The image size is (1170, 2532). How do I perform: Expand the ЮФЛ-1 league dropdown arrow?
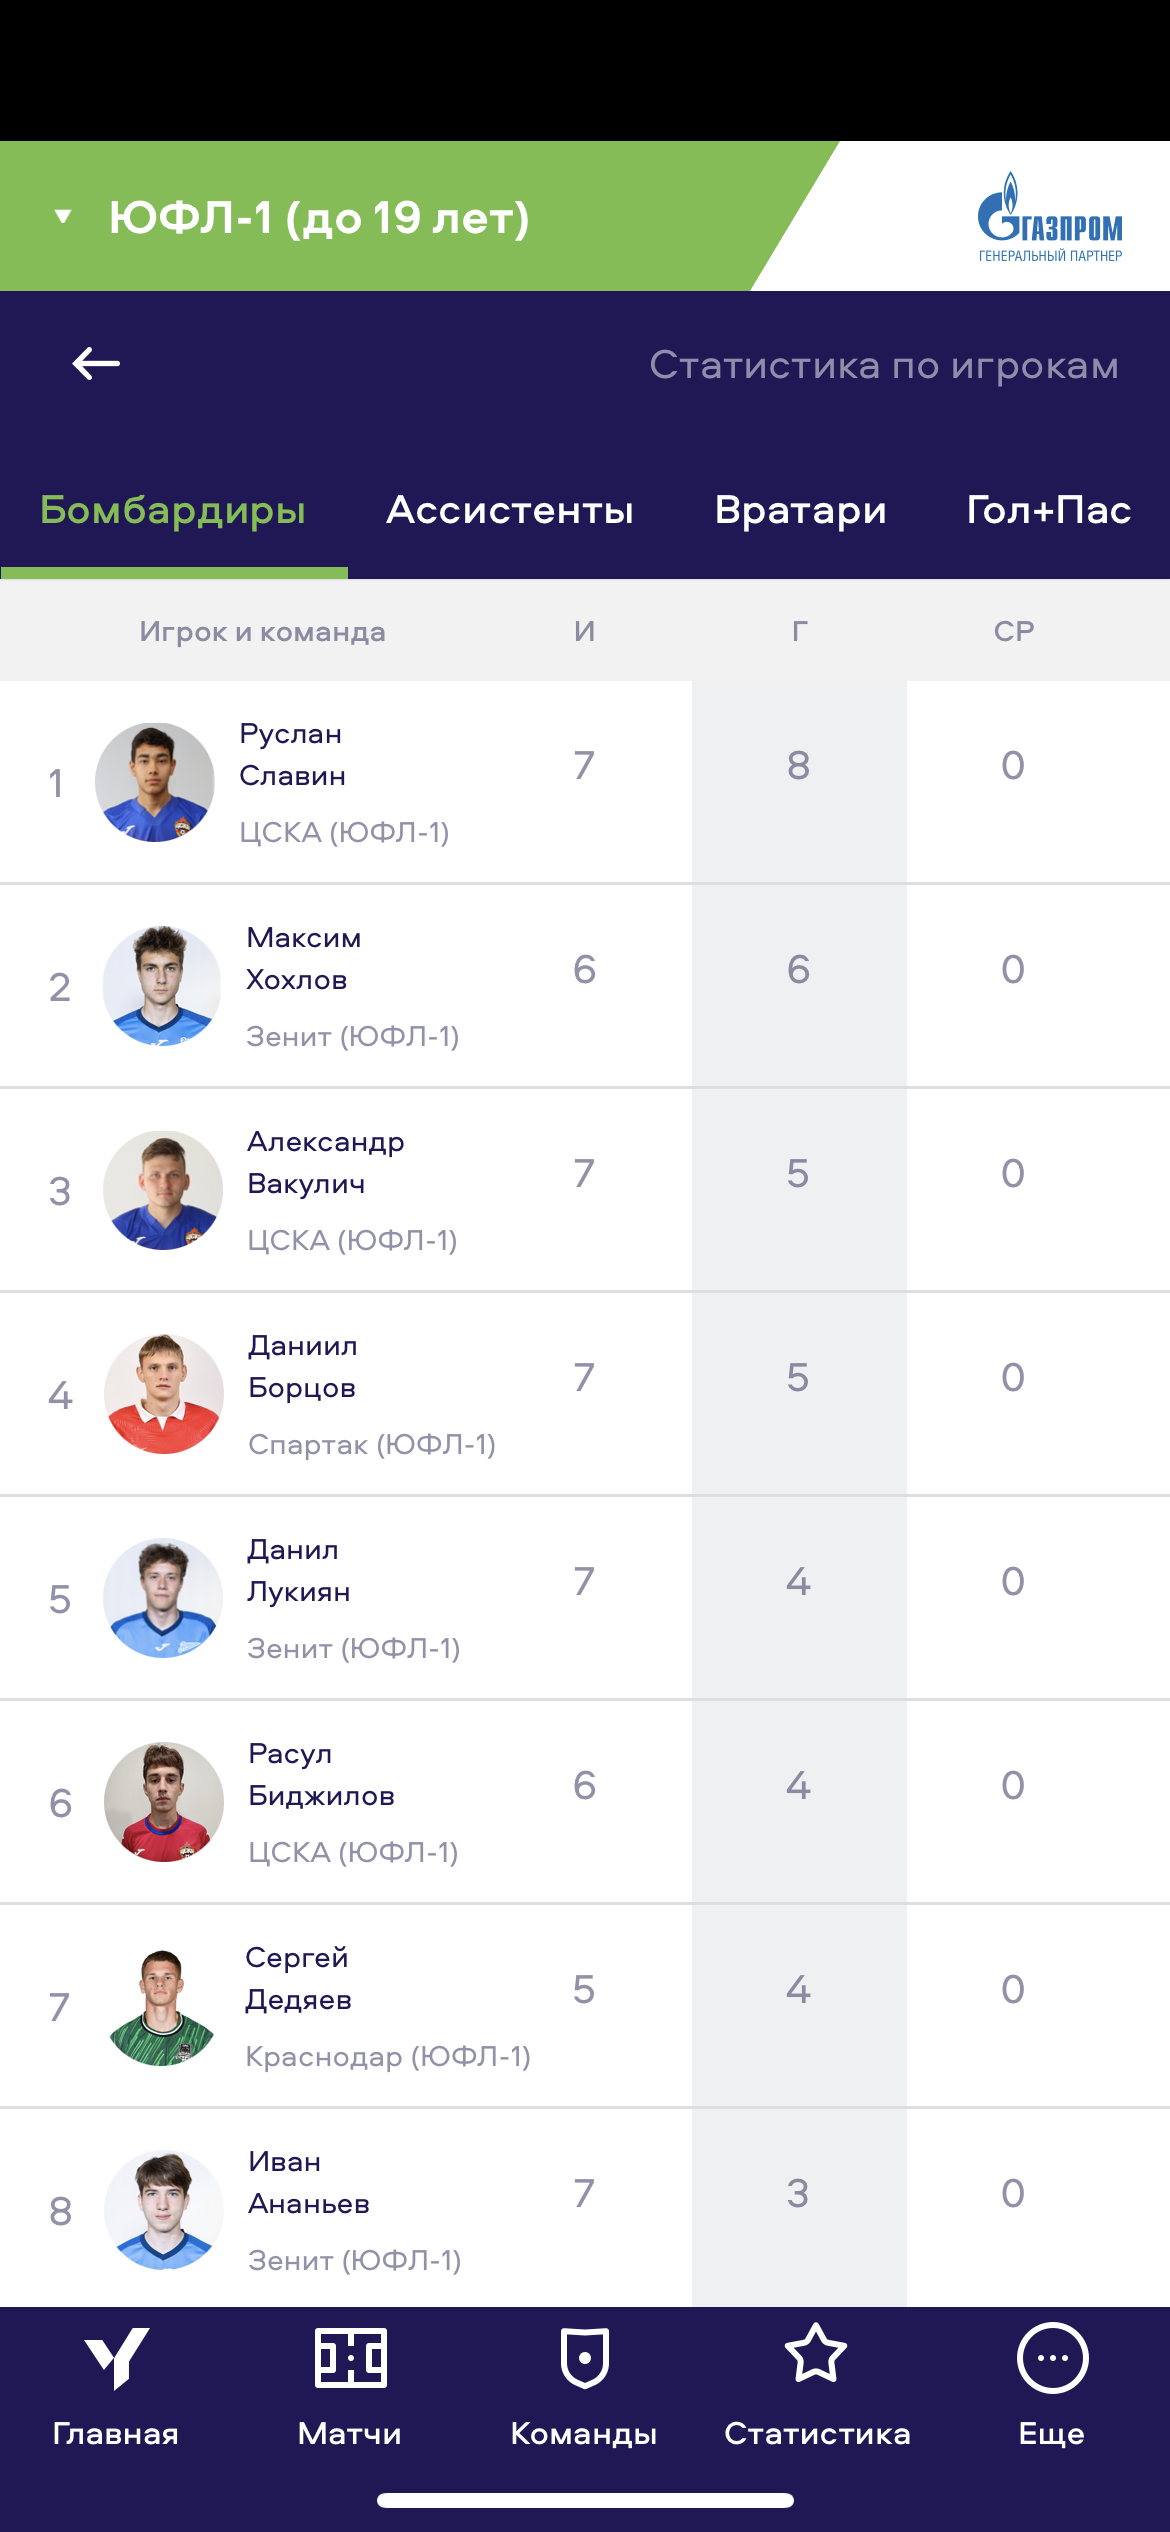point(63,217)
